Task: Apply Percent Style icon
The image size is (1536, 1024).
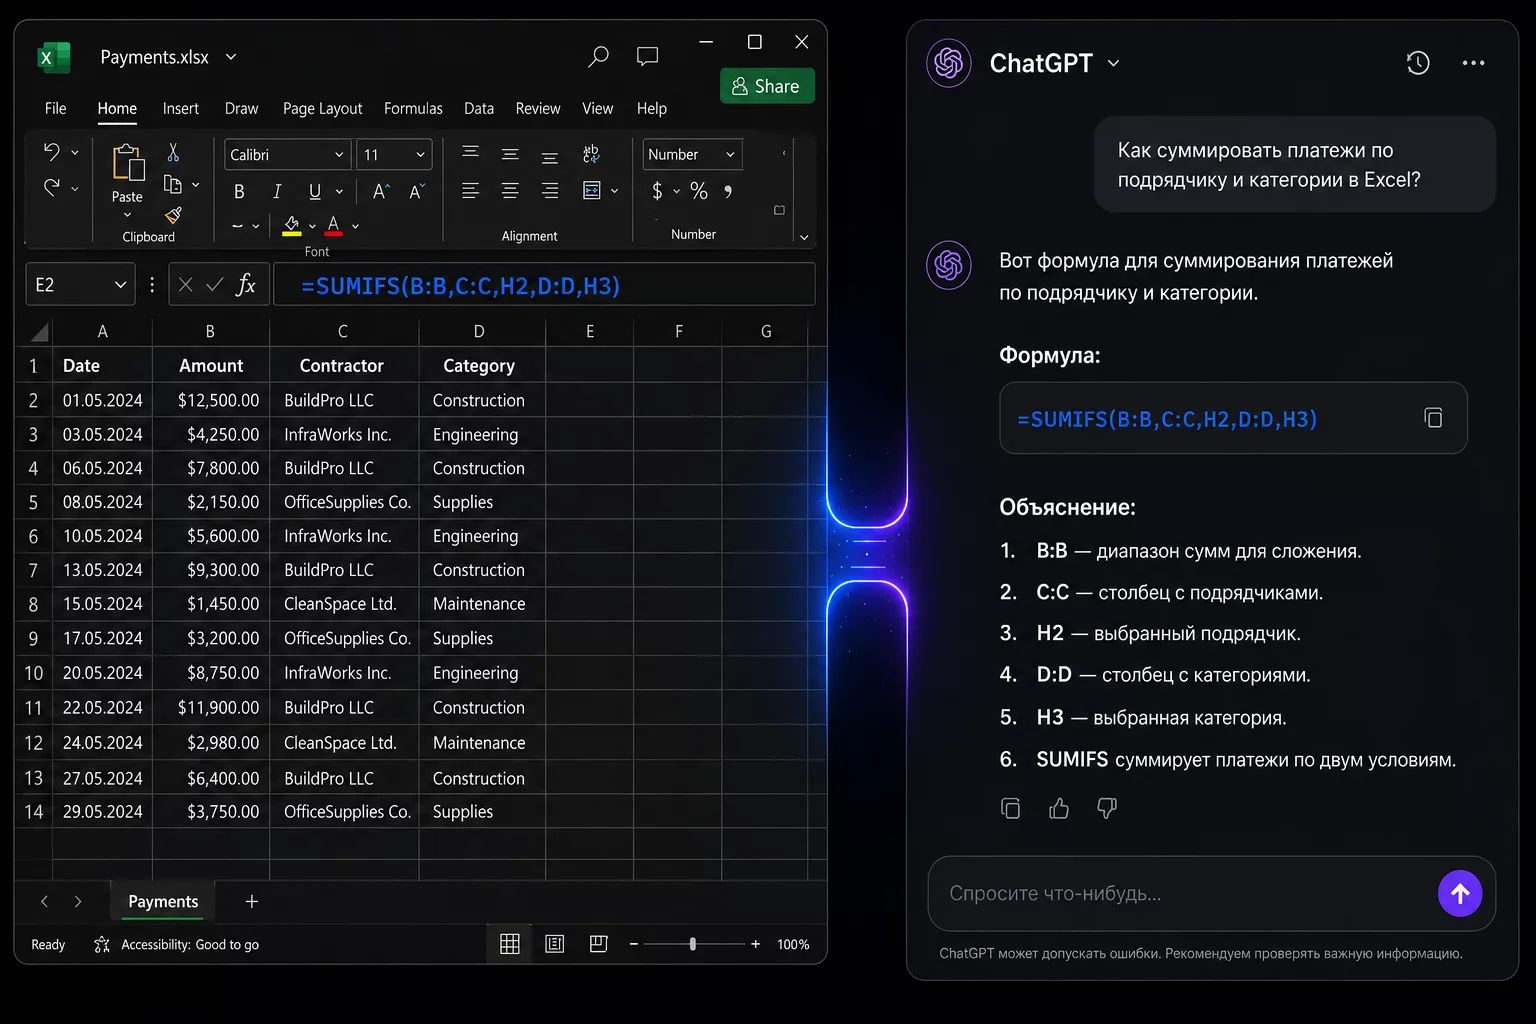Action: pyautogui.click(x=699, y=190)
